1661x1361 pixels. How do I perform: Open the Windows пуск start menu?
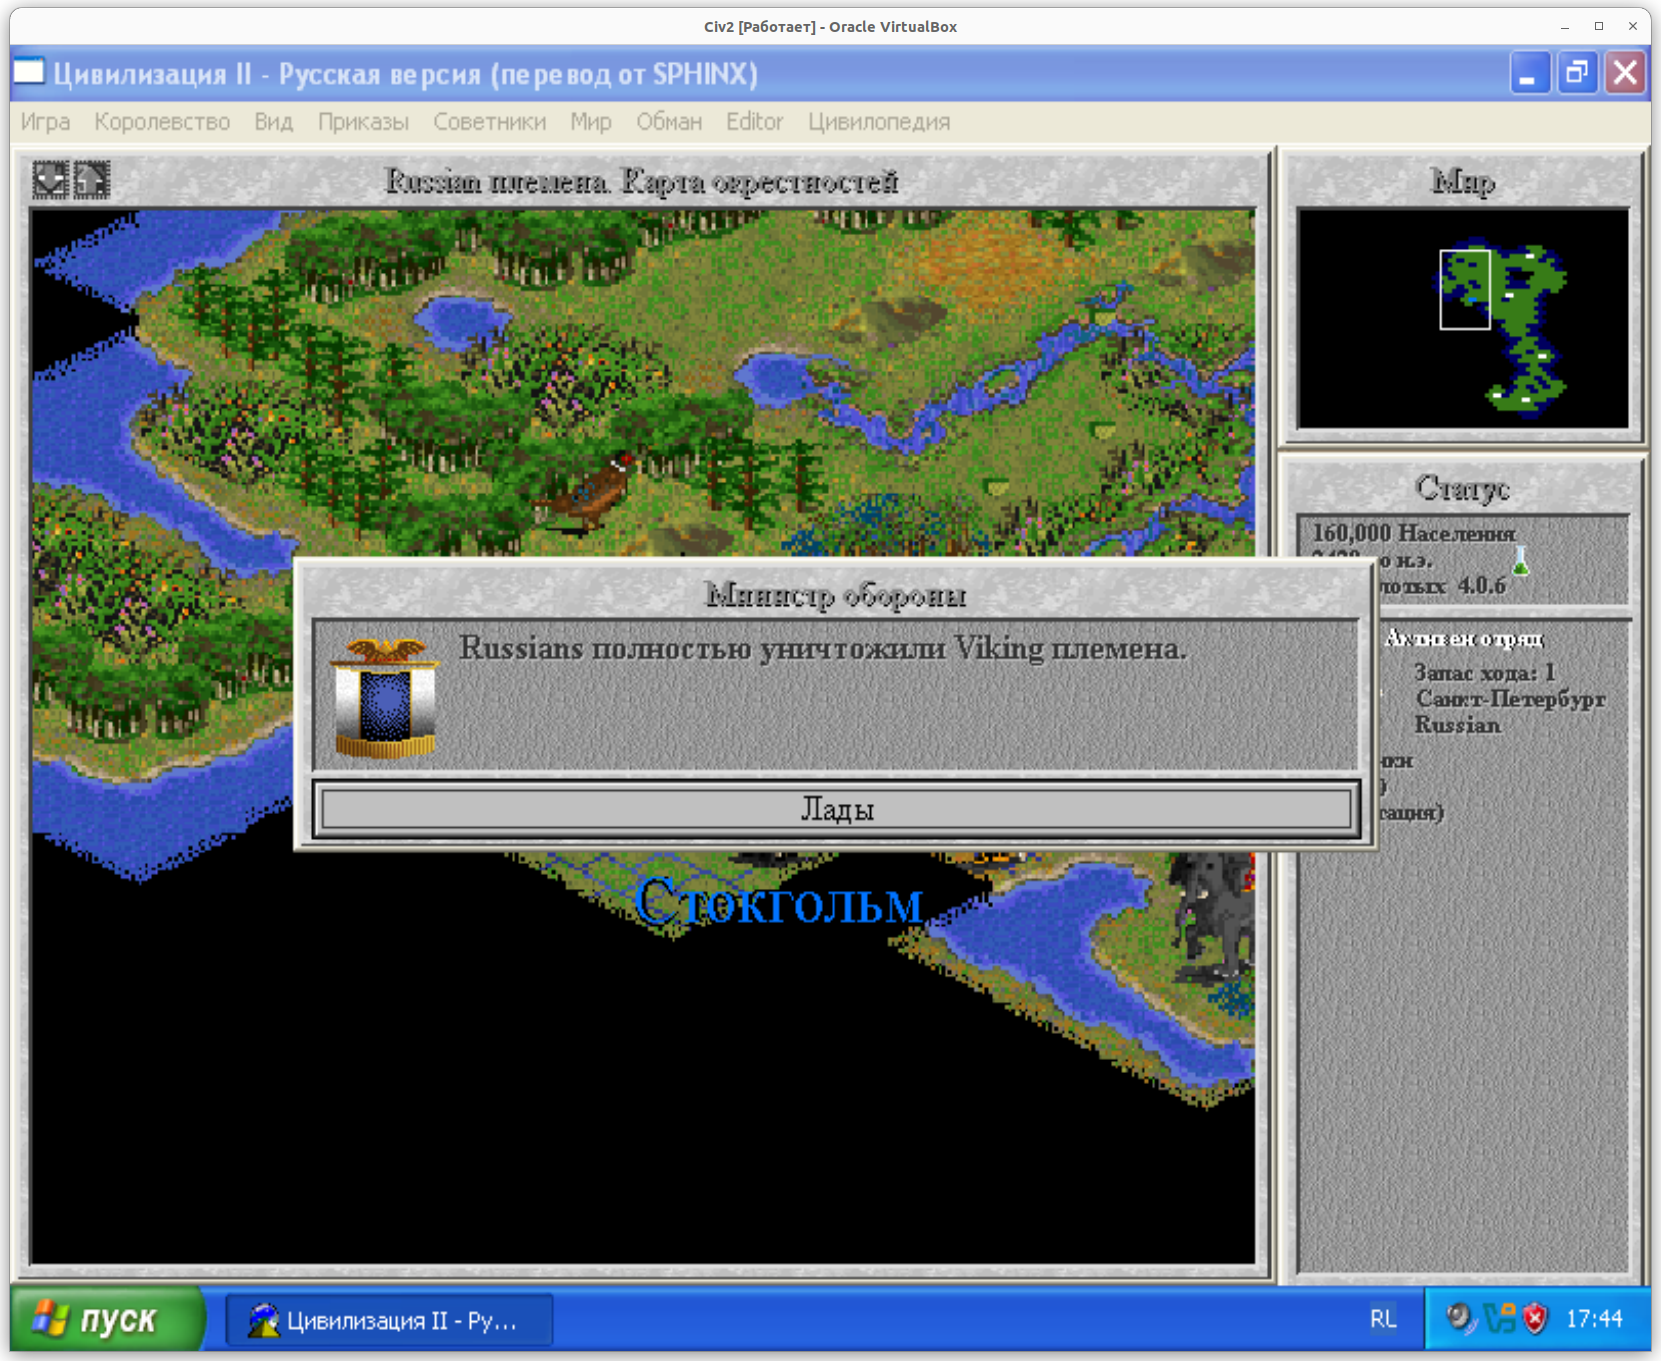(108, 1319)
